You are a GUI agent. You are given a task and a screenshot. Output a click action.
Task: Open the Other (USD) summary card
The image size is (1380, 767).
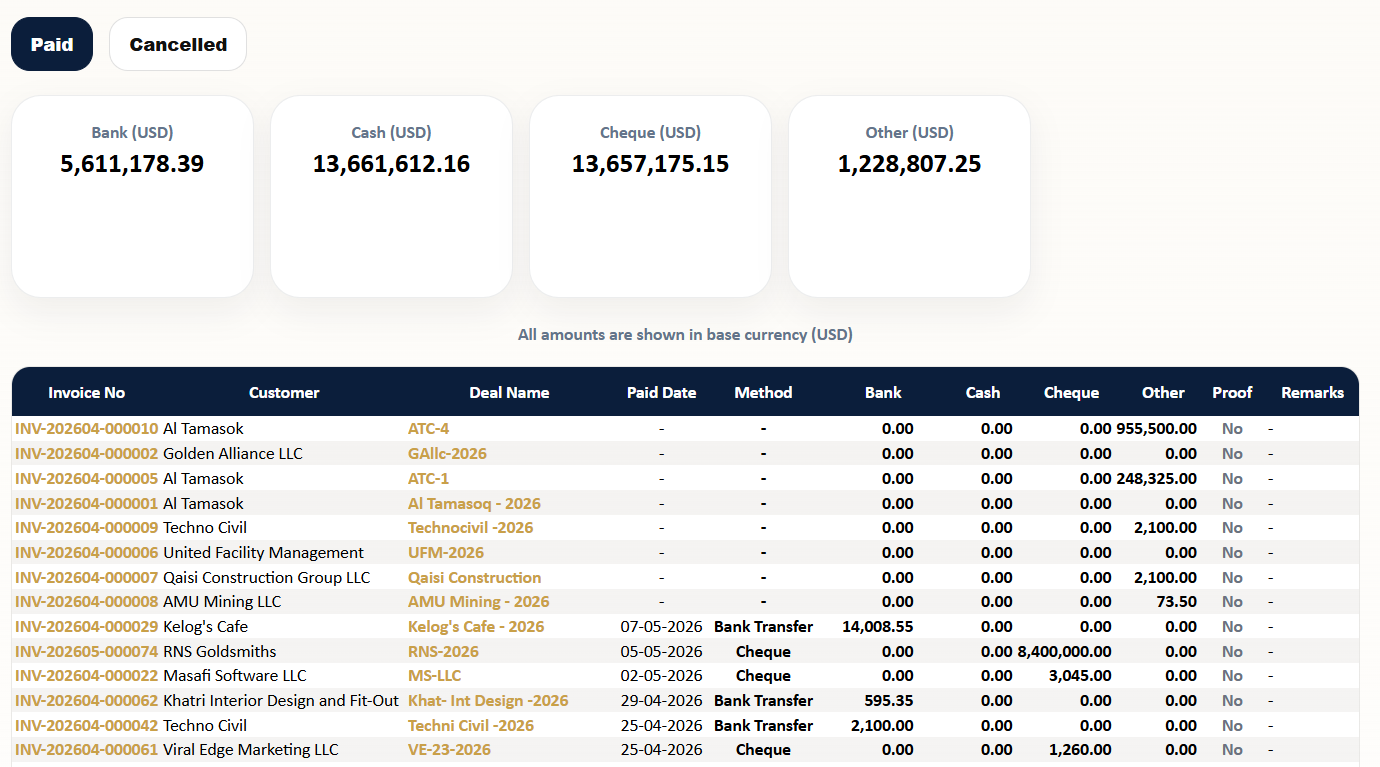click(909, 196)
